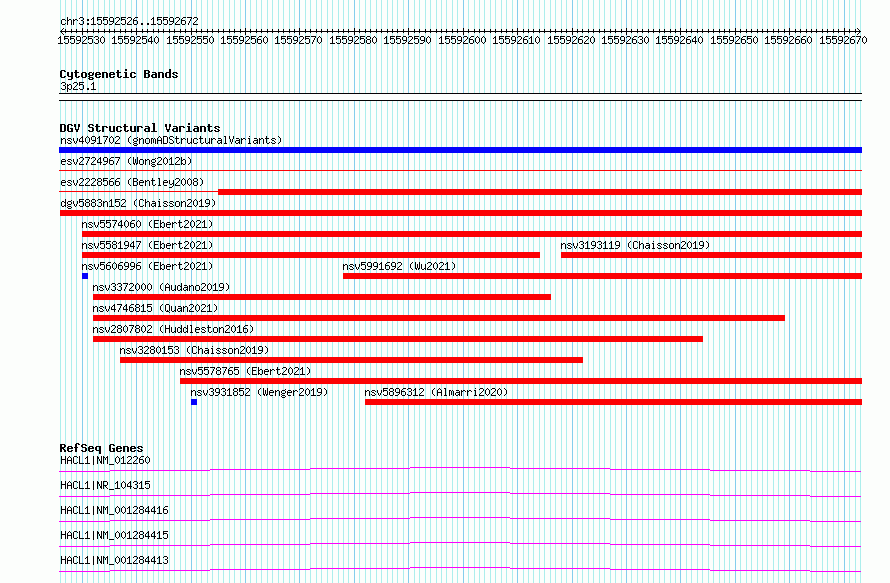Open transcript HACL1|NM_012260
Image resolution: width=890 pixels, height=583 pixels.
[105, 460]
